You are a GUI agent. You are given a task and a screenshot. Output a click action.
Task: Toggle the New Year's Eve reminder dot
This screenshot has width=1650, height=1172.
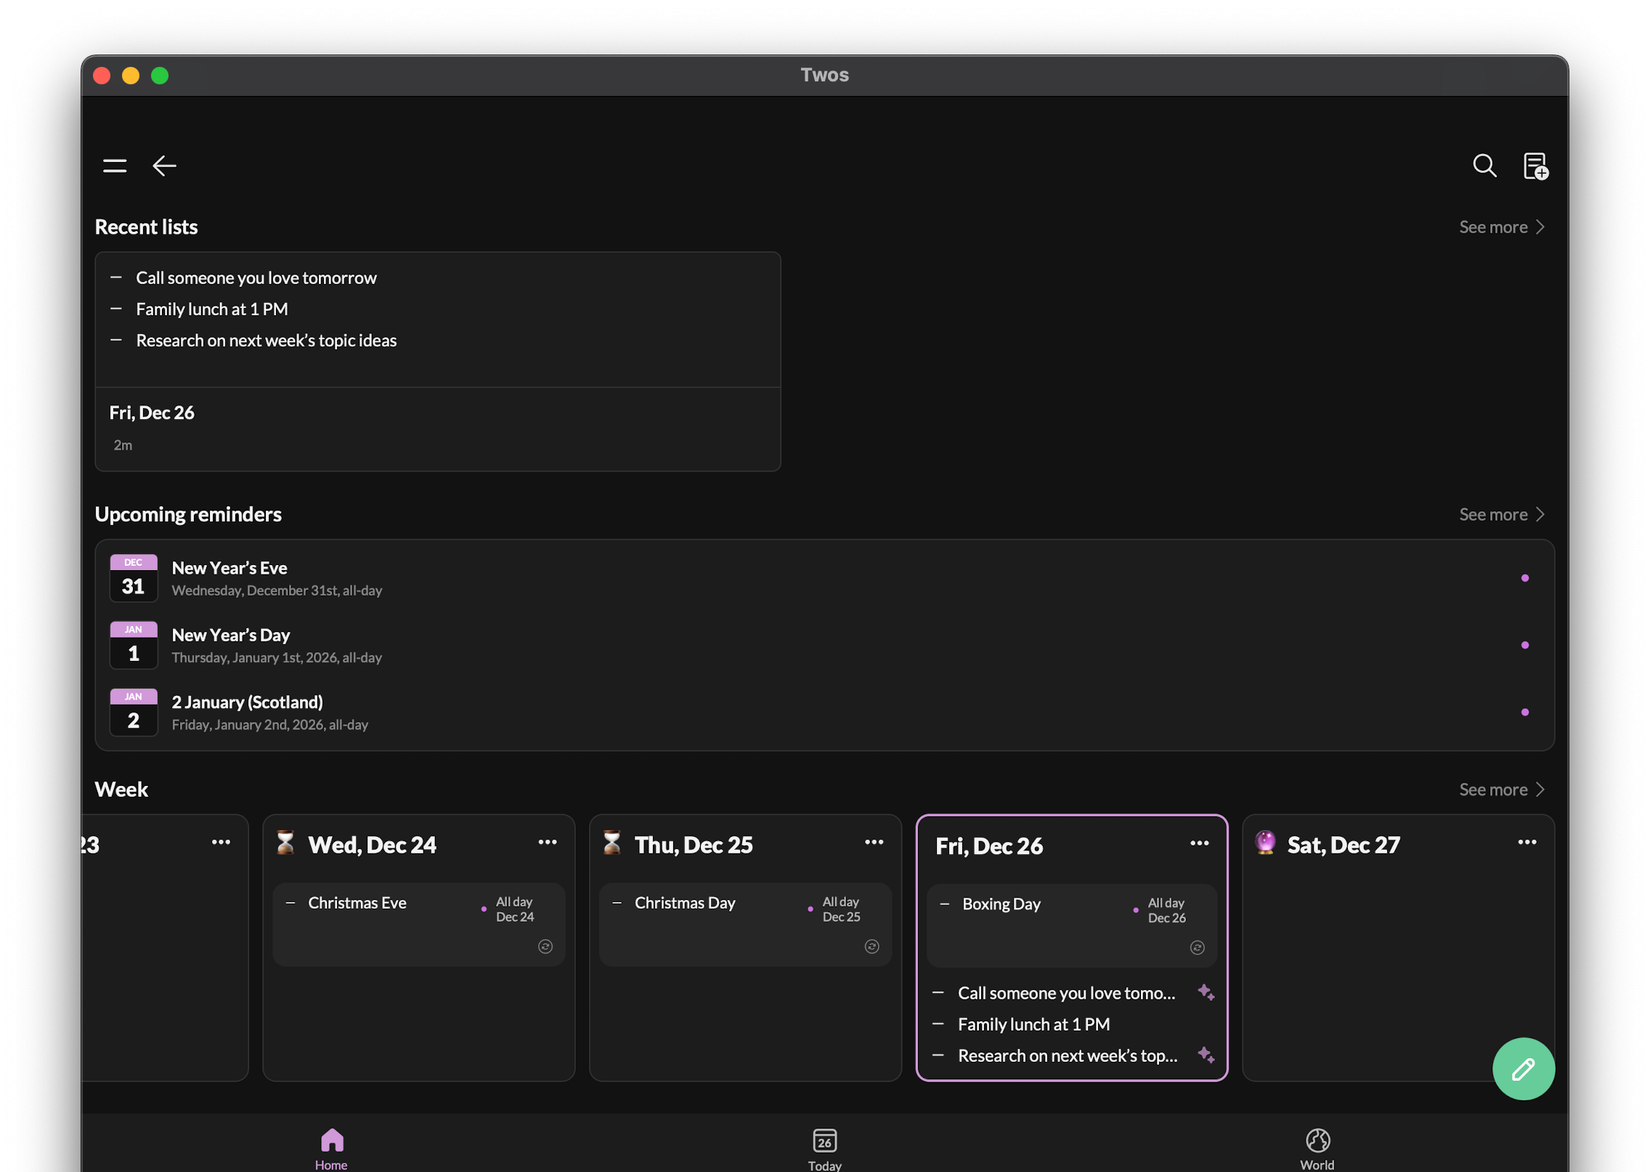pyautogui.click(x=1524, y=578)
